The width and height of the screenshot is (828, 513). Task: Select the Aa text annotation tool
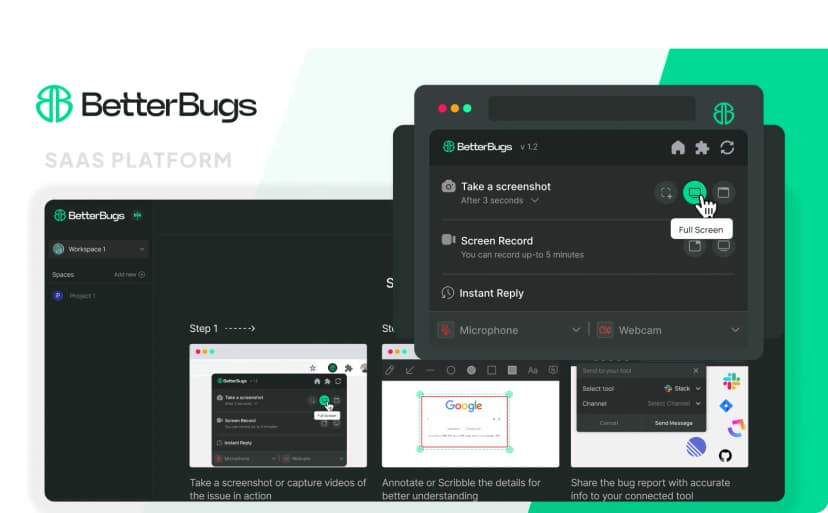pyautogui.click(x=532, y=370)
